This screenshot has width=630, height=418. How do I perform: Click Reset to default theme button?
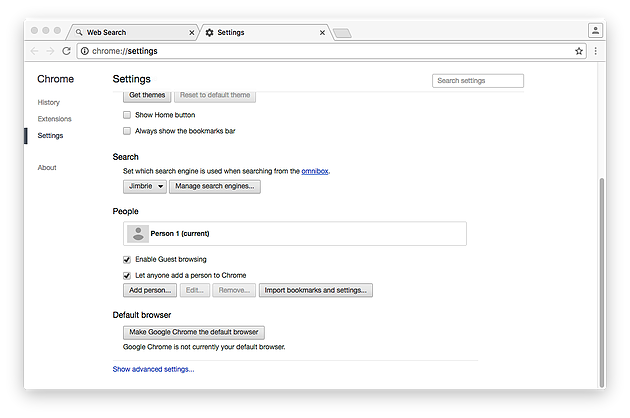coord(215,96)
